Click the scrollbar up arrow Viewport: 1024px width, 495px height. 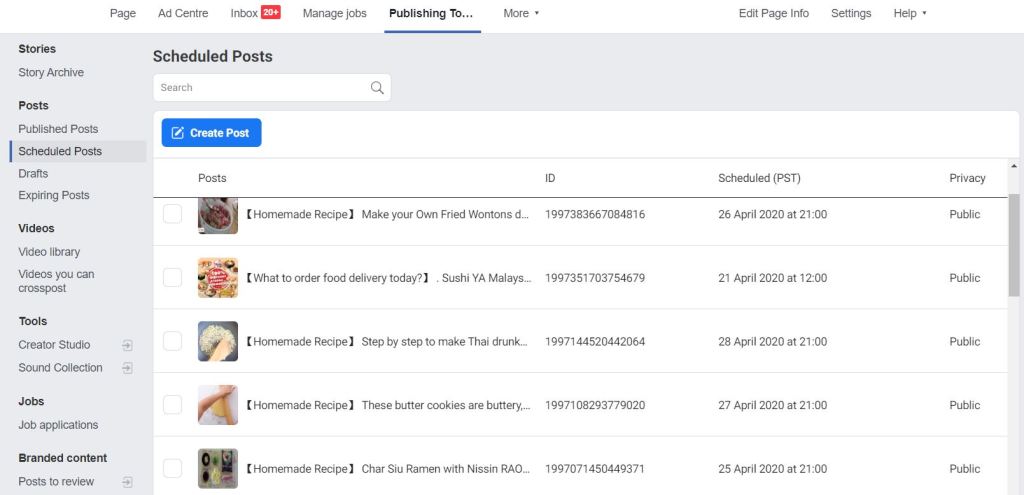click(x=1014, y=166)
